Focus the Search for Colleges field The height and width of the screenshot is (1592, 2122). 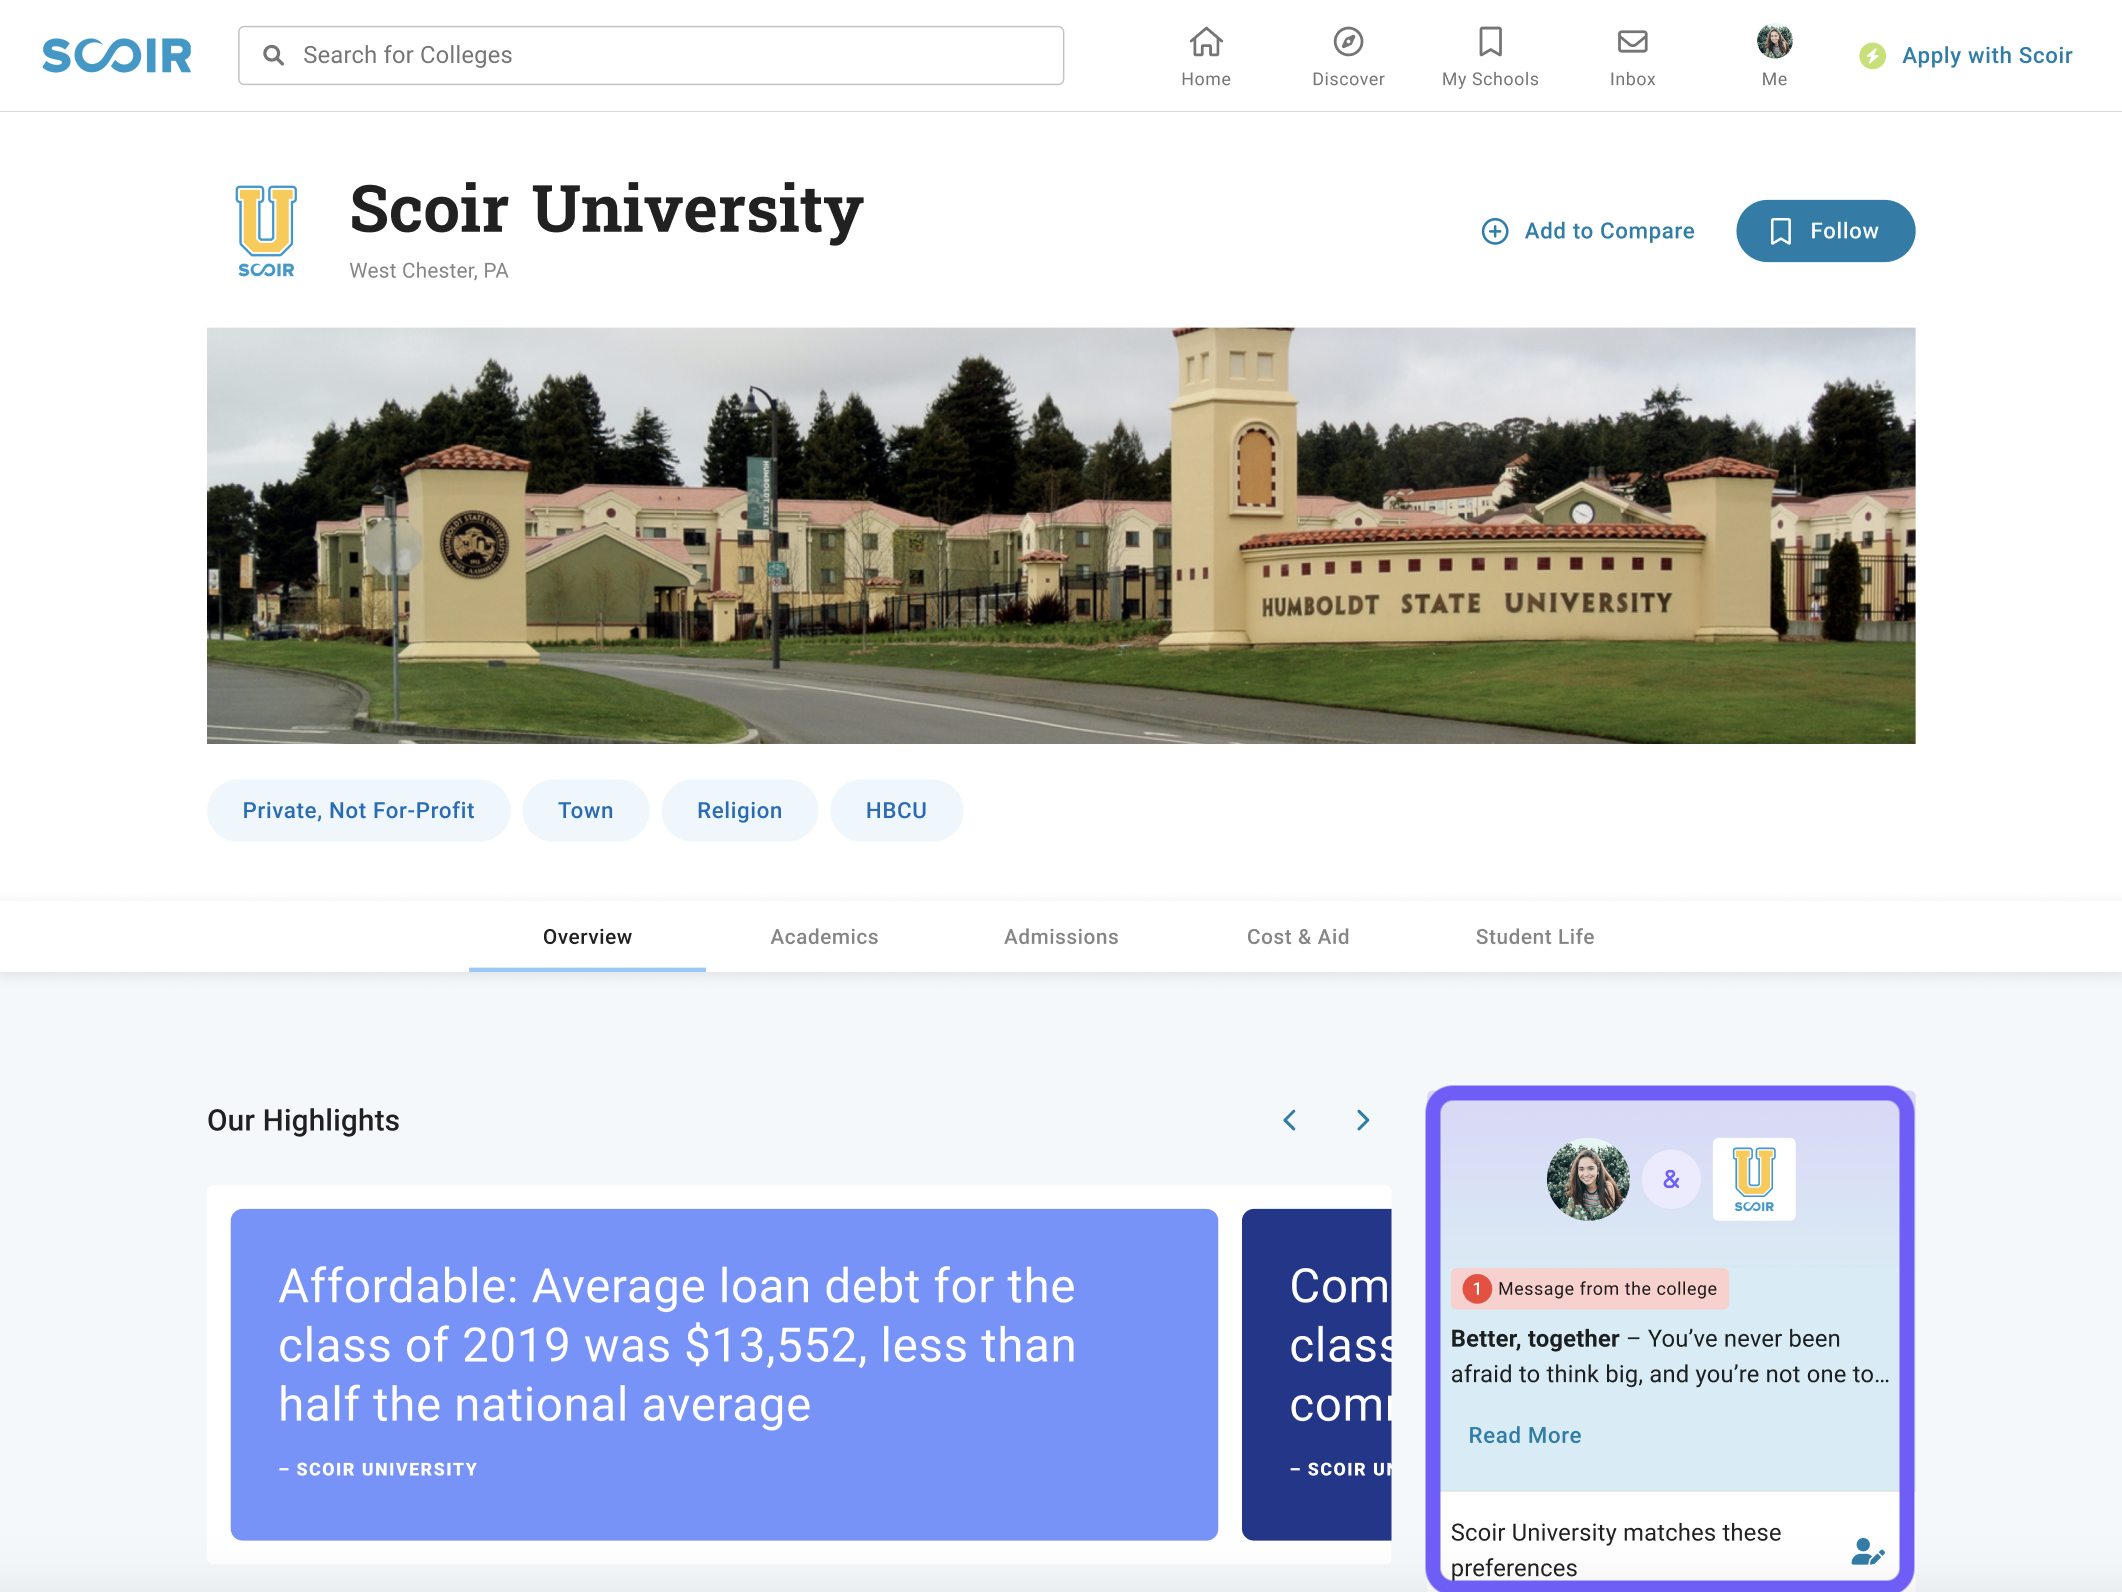pos(651,55)
